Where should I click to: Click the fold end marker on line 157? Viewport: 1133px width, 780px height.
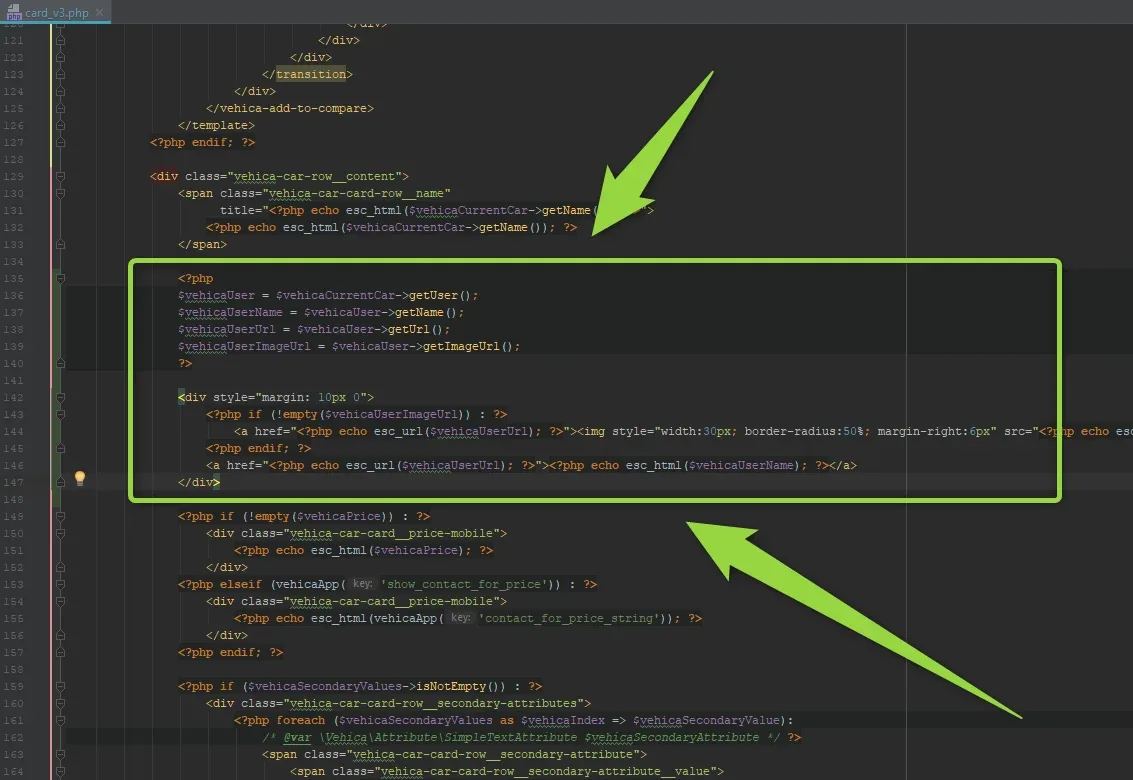[61, 652]
